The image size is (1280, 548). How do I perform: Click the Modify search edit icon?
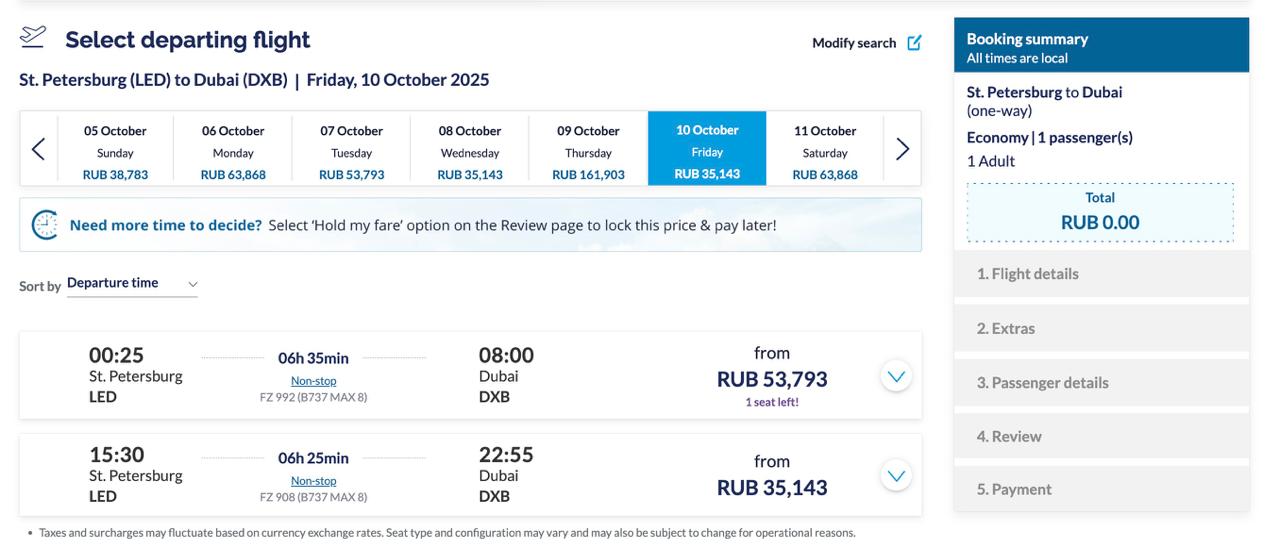coord(914,43)
